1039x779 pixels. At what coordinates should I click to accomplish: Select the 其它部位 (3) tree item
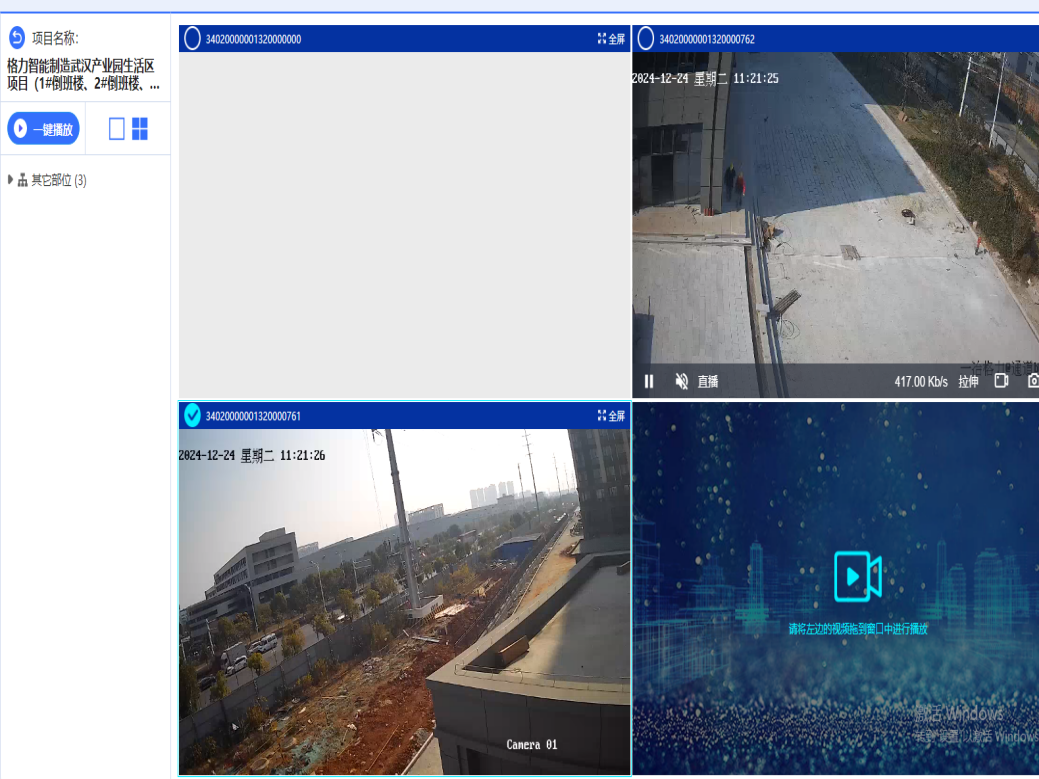[58, 181]
